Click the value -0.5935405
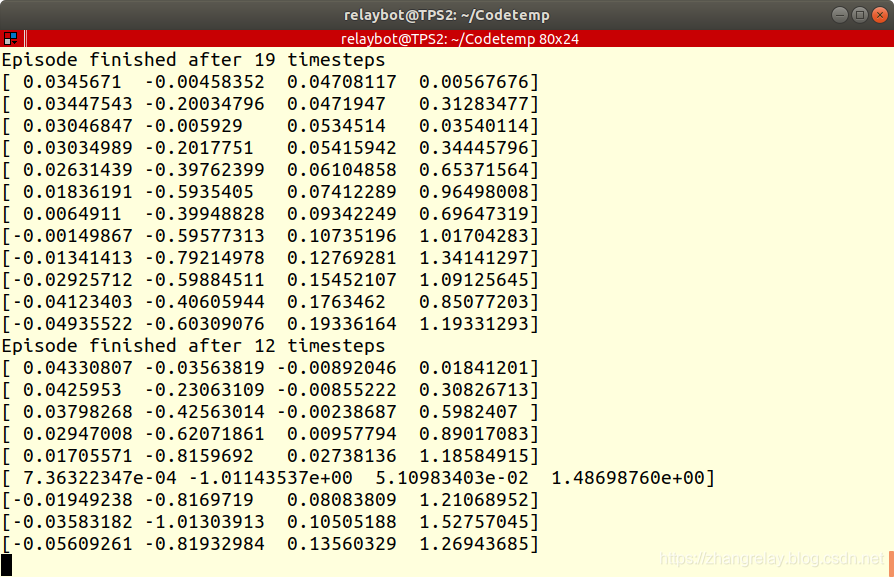The width and height of the screenshot is (894, 577). pos(198,192)
